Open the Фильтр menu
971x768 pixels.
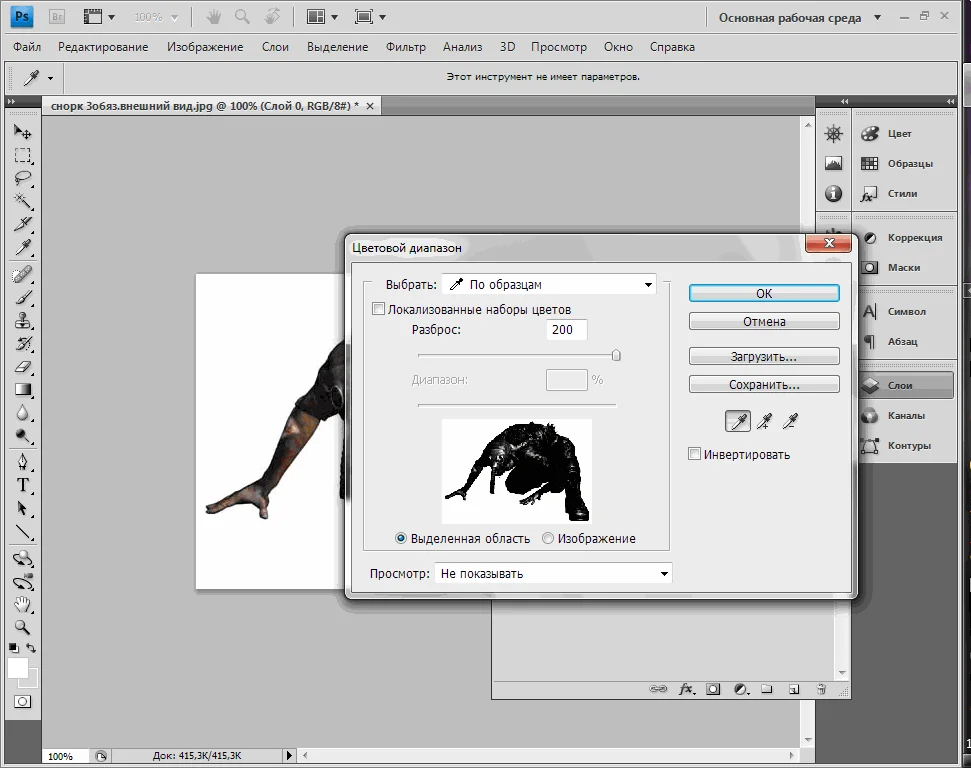point(405,47)
